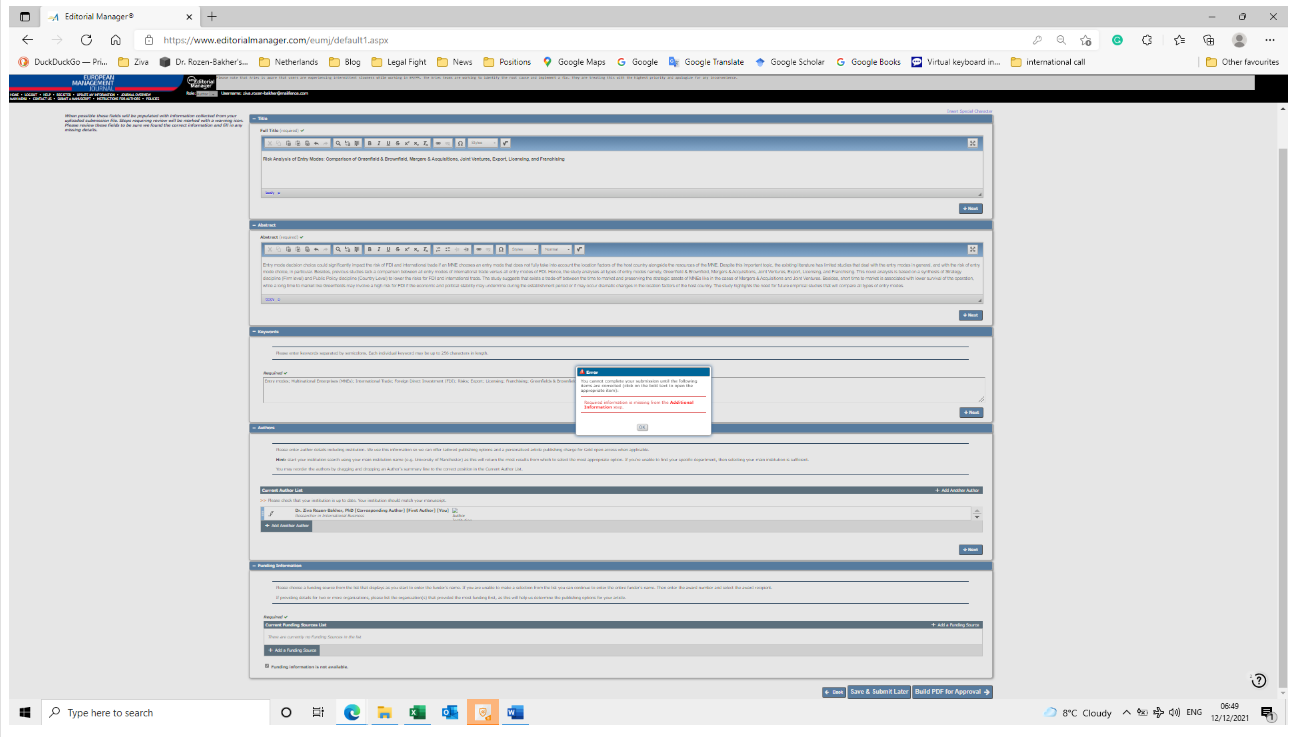
Task: Insert omega special character in Abstract editor
Action: point(501,249)
